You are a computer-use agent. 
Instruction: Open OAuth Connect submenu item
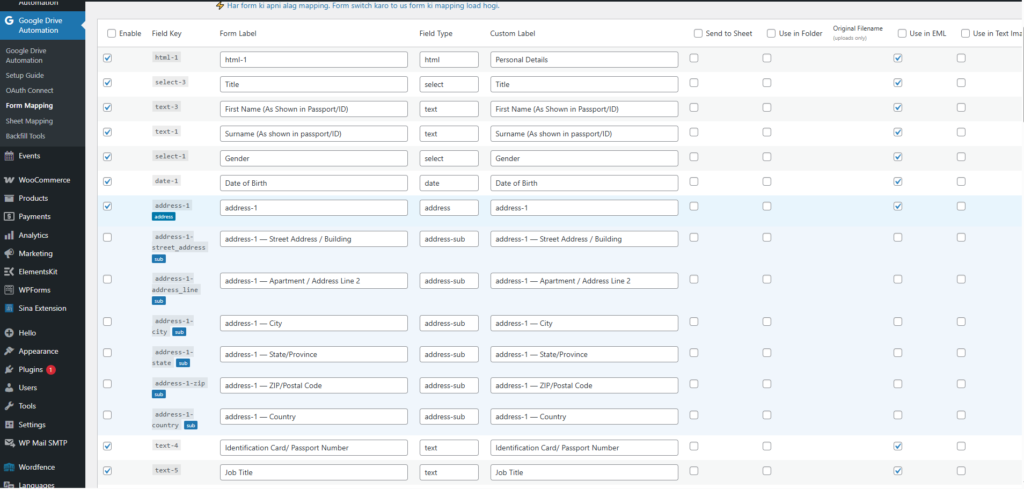tap(29, 90)
